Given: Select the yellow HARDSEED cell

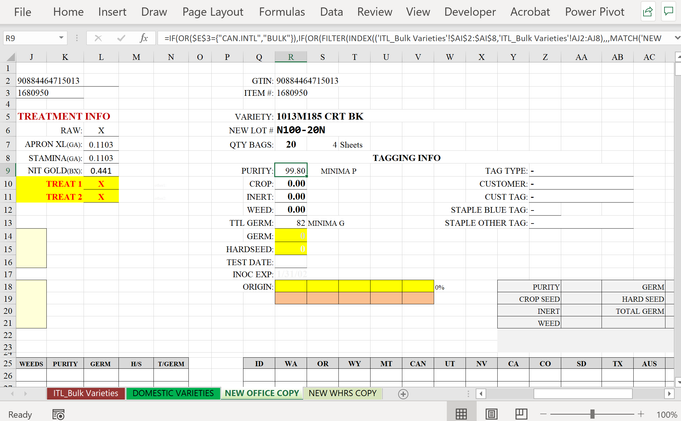Looking at the screenshot, I should click(x=291, y=249).
